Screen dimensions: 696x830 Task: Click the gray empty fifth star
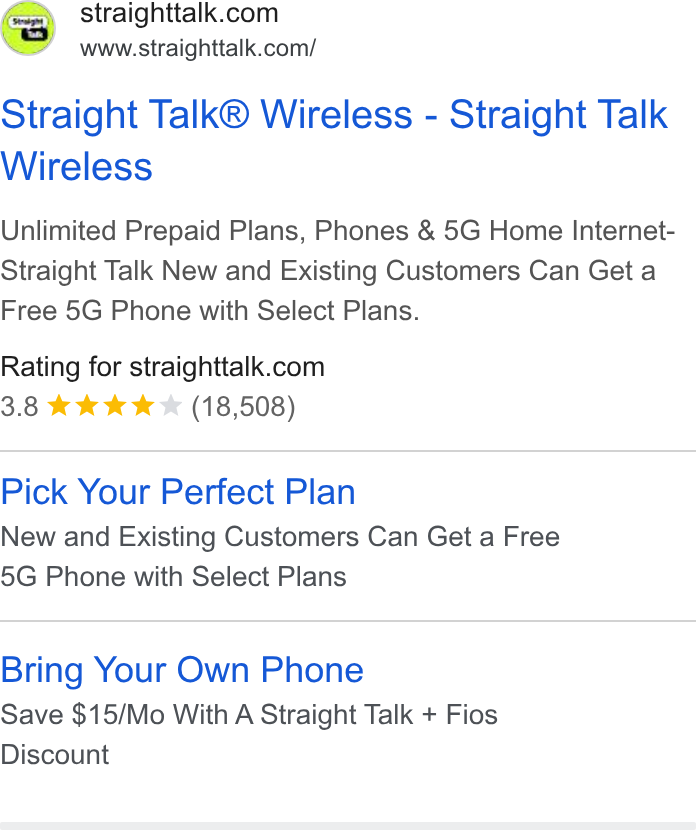tap(170, 407)
